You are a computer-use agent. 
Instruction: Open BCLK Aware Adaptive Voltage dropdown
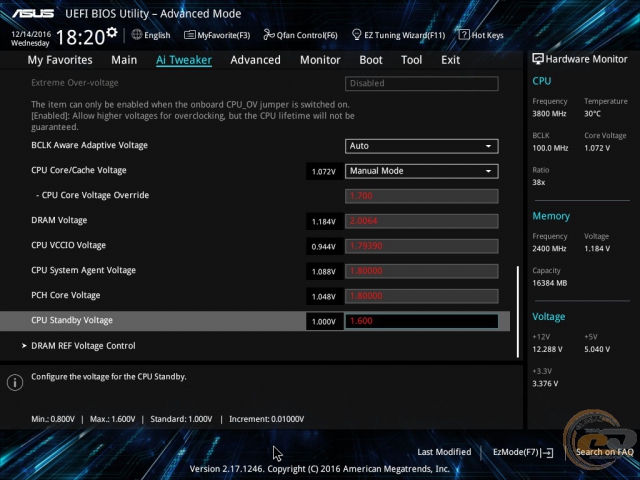click(422, 146)
